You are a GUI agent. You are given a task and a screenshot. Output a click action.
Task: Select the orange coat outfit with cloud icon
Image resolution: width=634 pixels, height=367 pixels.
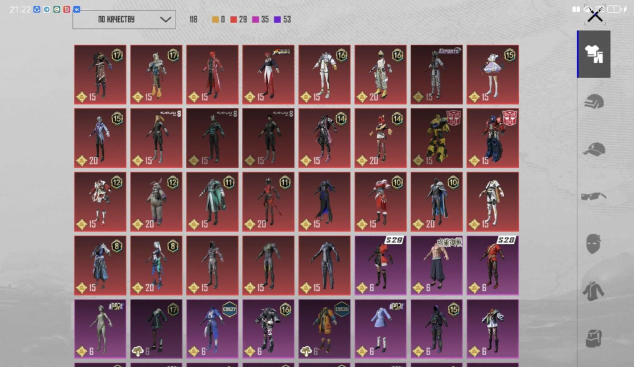[x=324, y=329]
